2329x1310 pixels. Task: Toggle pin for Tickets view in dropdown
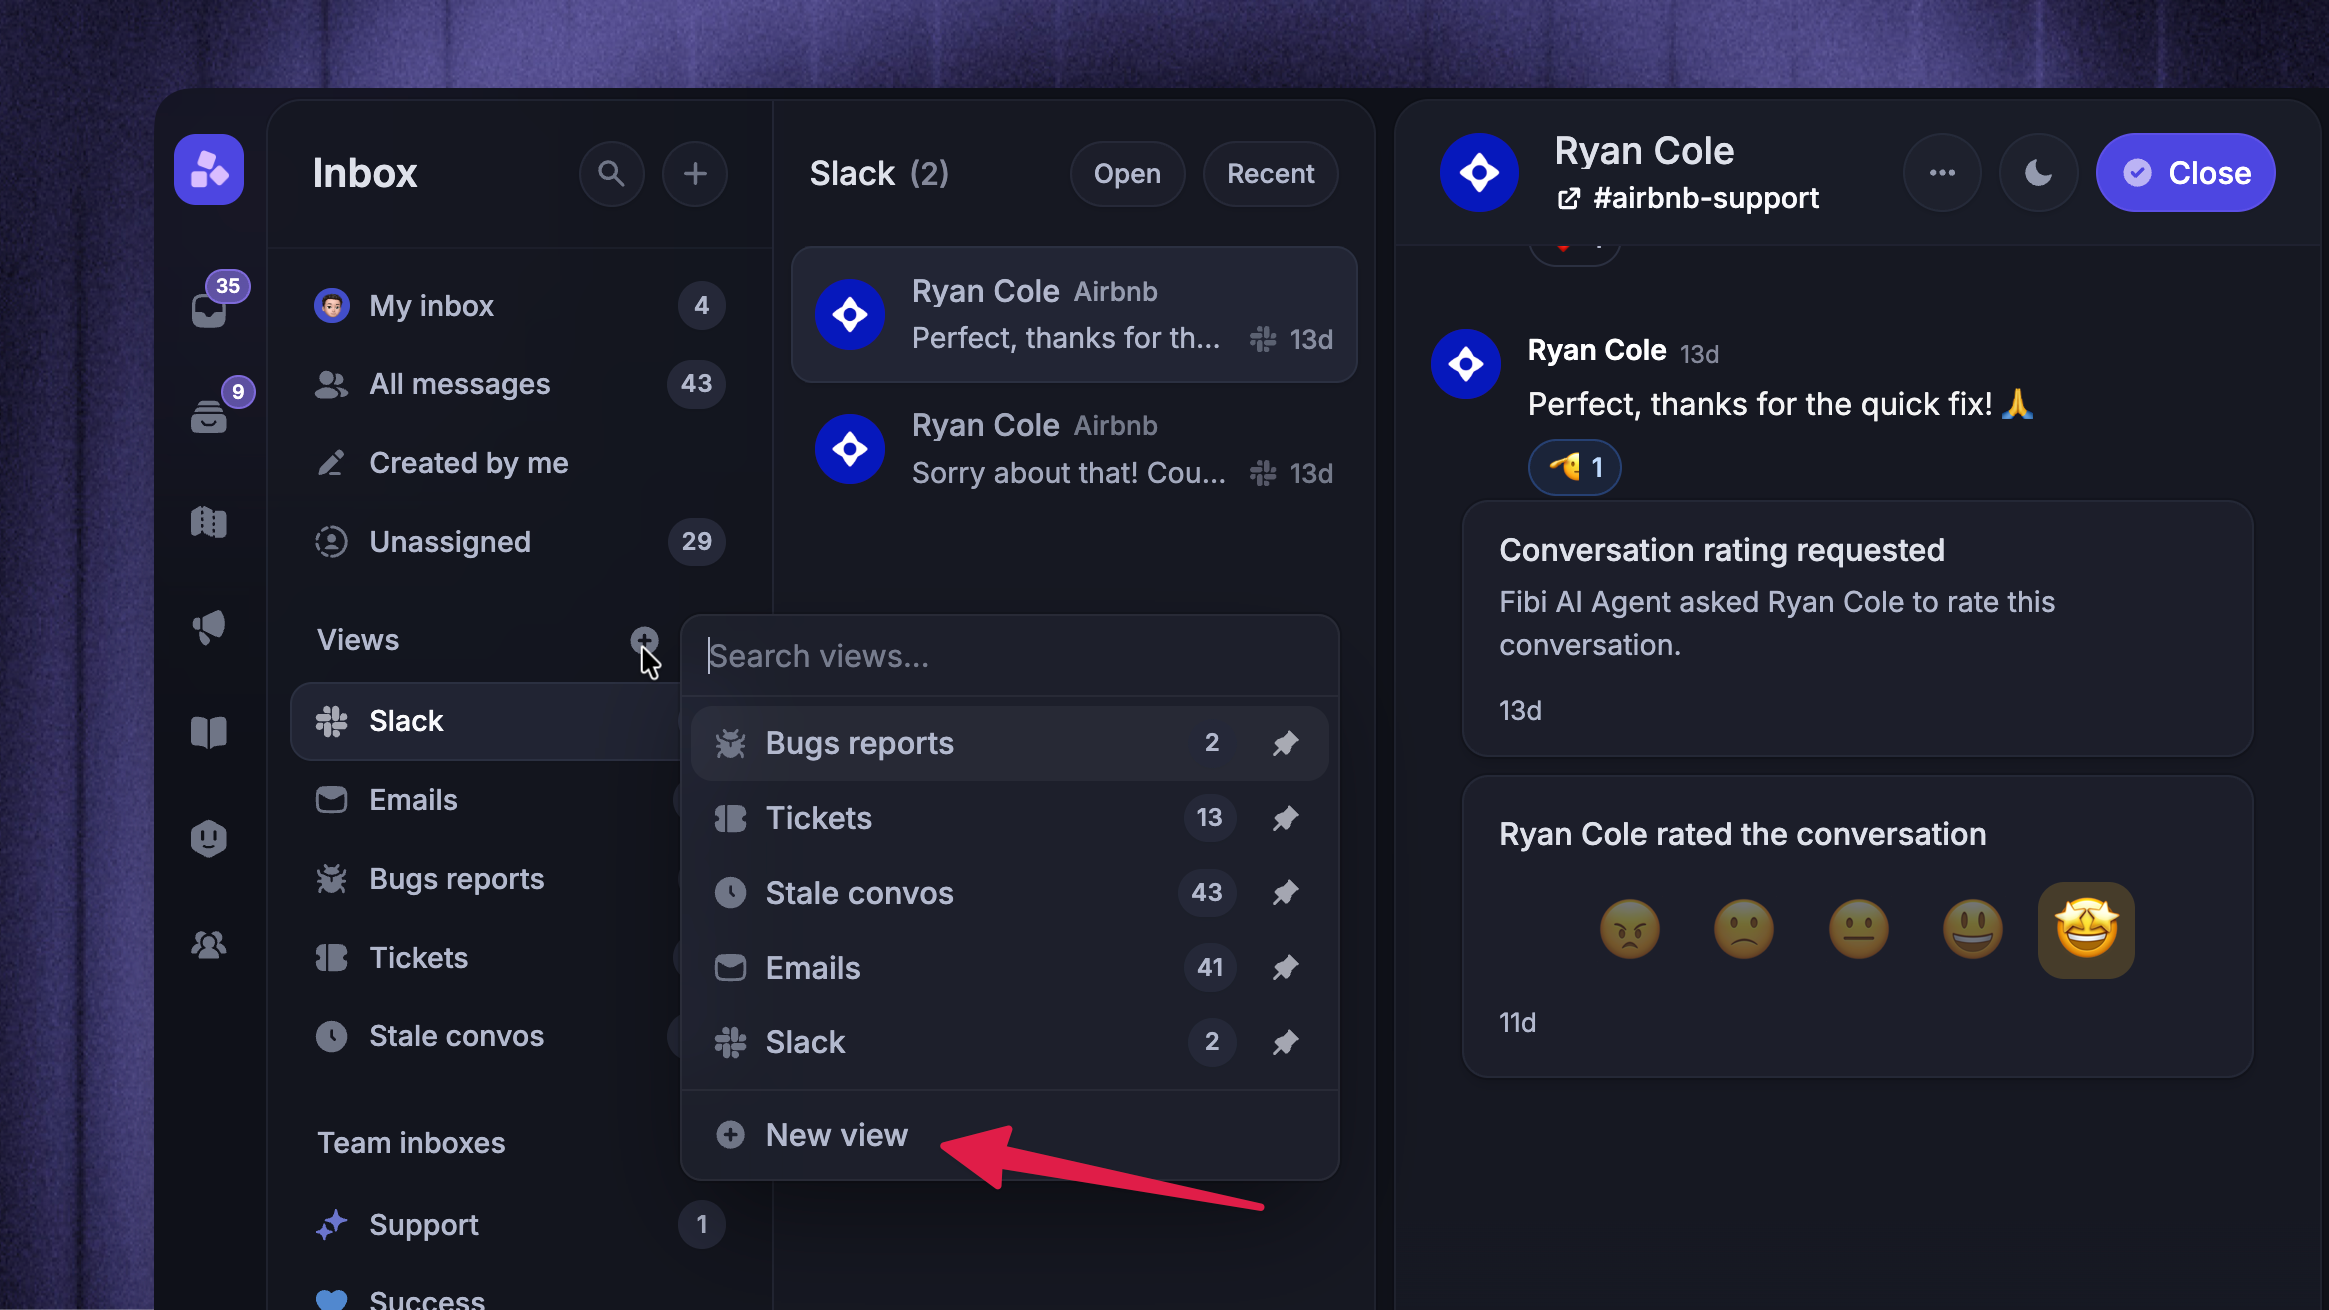click(x=1286, y=818)
